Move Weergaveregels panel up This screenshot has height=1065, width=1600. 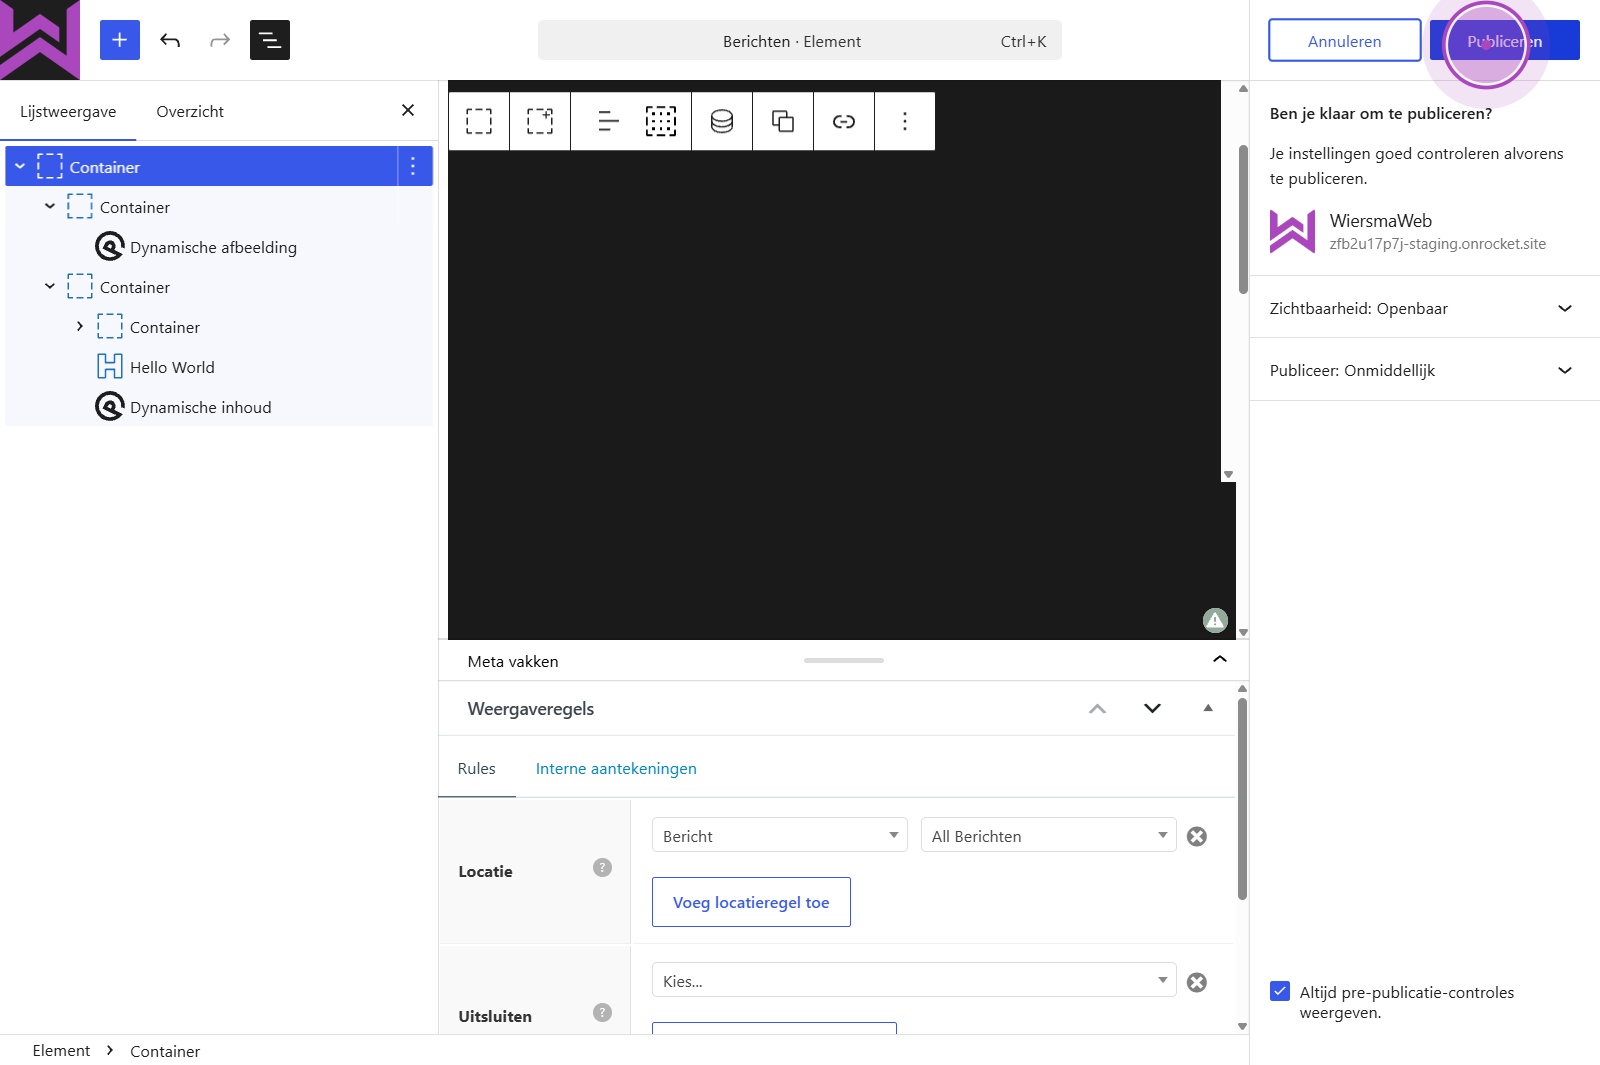tap(1097, 708)
